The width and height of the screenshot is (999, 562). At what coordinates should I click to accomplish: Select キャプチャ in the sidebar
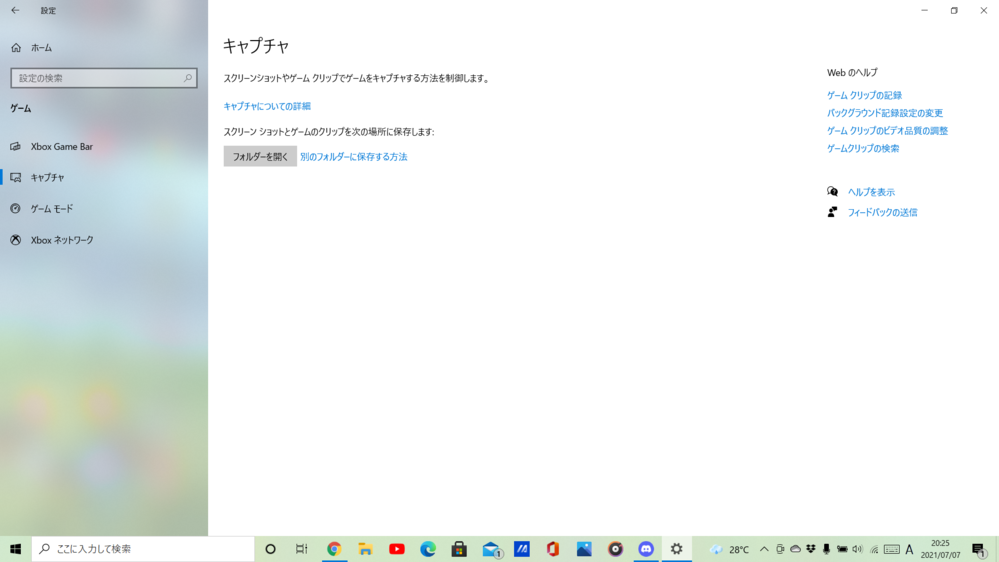pyautogui.click(x=104, y=177)
